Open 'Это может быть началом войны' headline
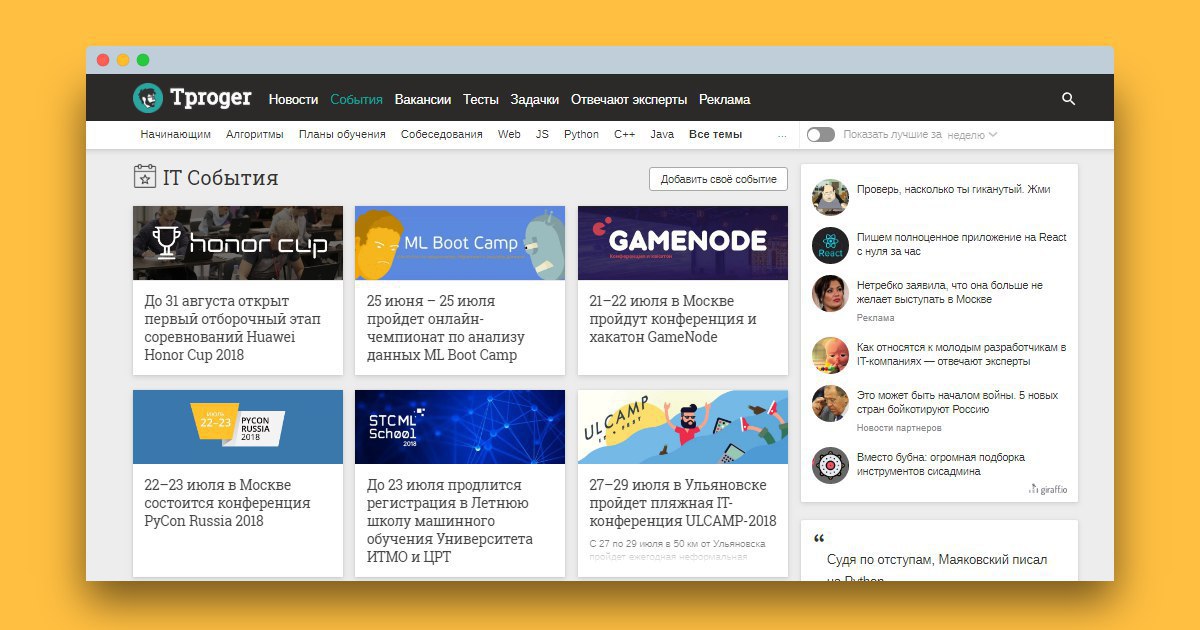This screenshot has height=630, width=1200. (x=957, y=402)
